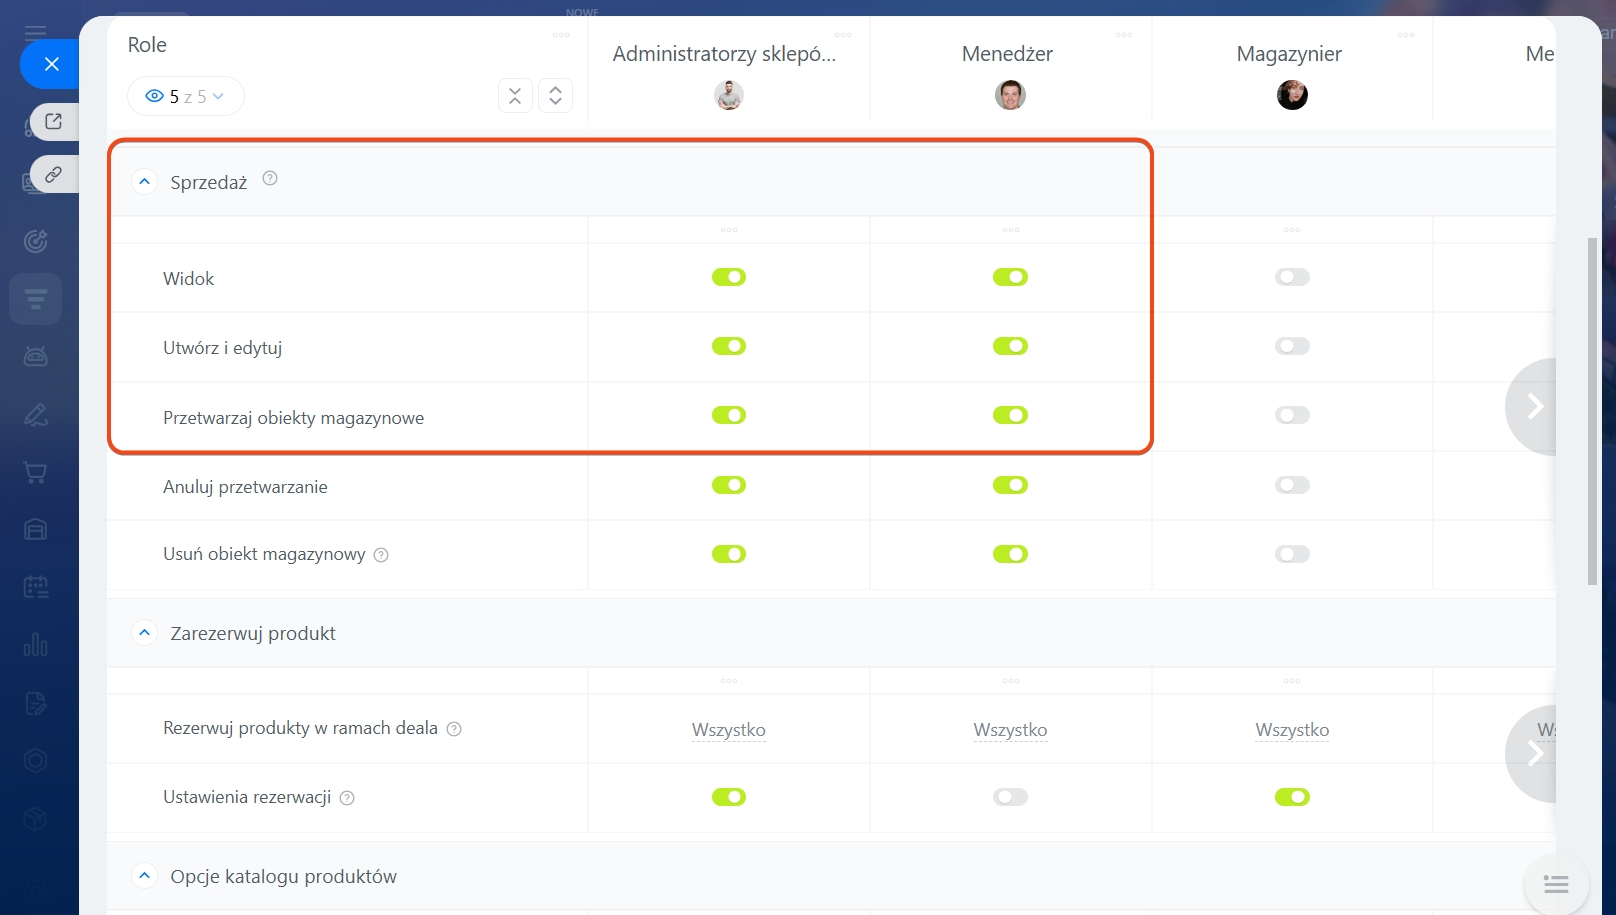Collapse the Zarezerwuj produkt section
The width and height of the screenshot is (1616, 915).
[144, 633]
